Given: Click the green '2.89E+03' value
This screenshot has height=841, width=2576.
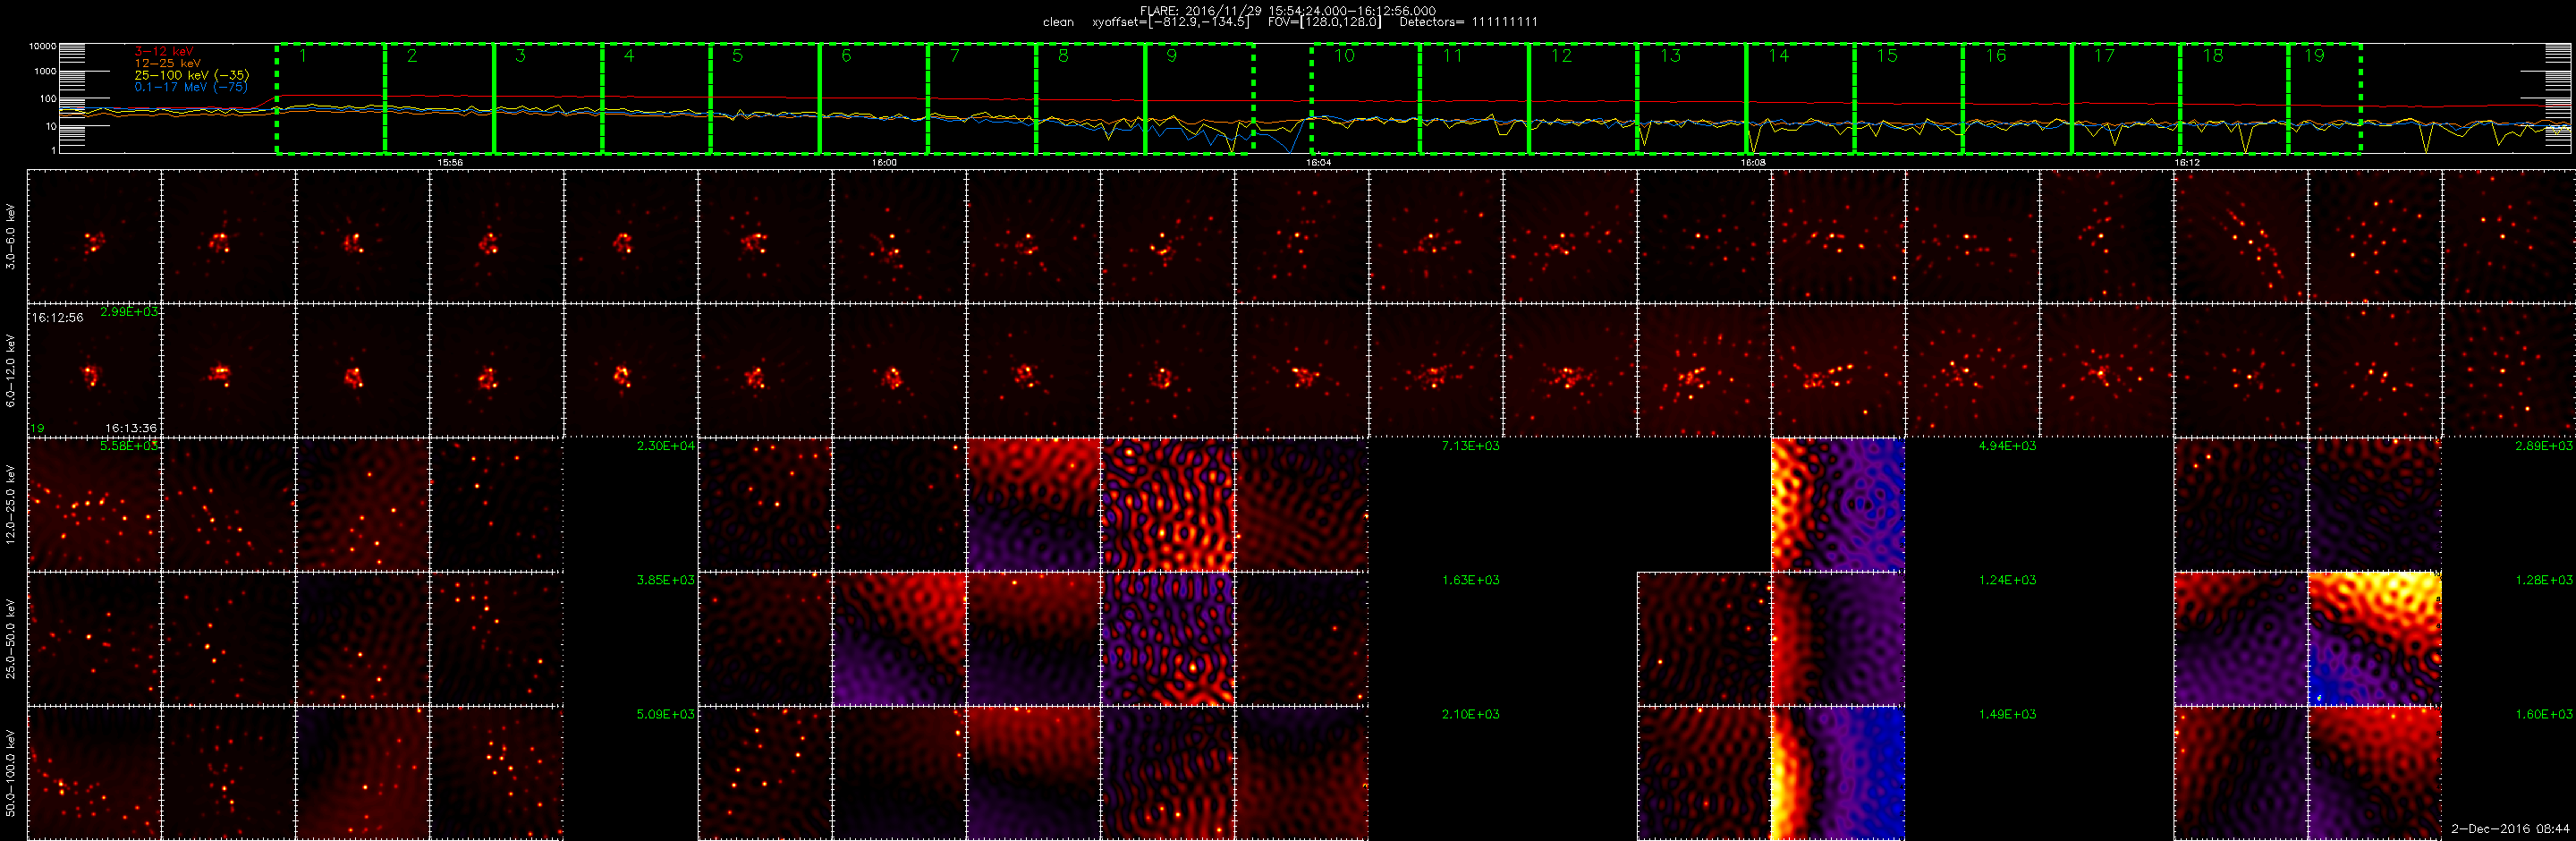Looking at the screenshot, I should (2544, 446).
